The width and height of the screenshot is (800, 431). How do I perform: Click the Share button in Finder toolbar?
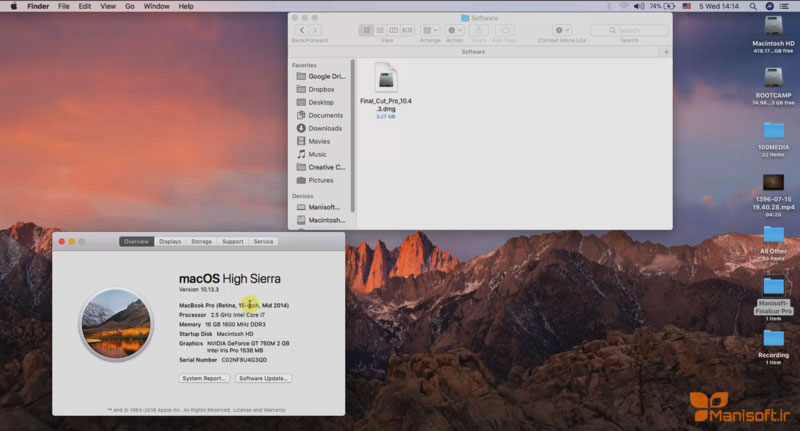point(479,30)
